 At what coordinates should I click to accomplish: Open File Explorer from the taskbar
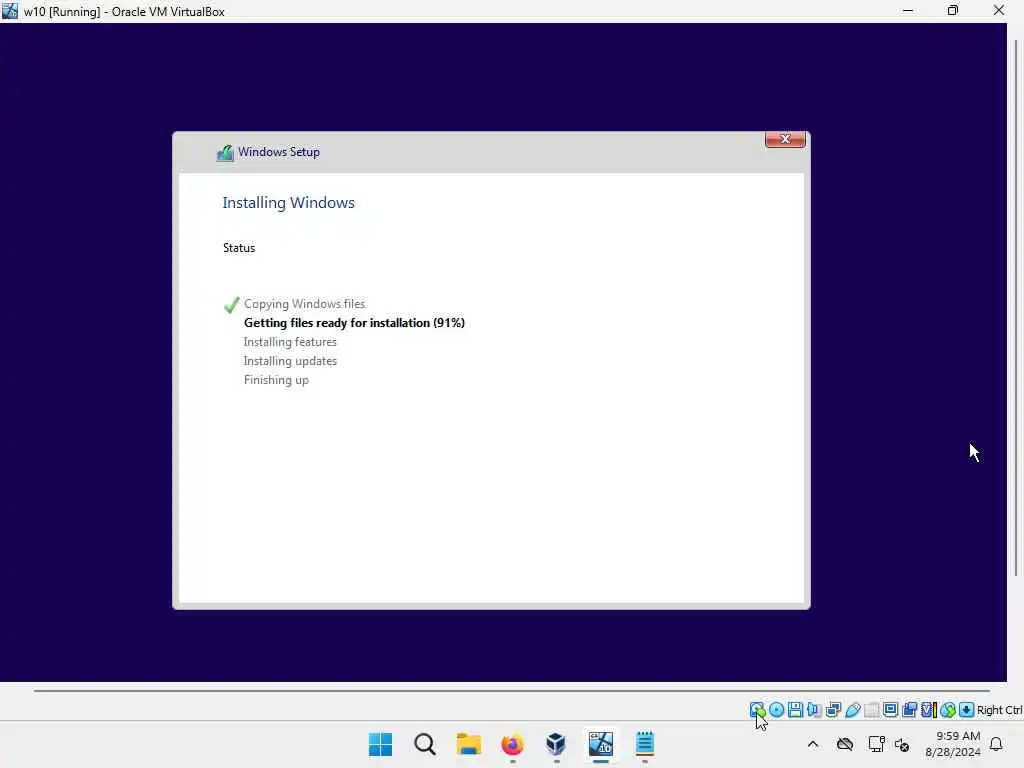click(468, 744)
